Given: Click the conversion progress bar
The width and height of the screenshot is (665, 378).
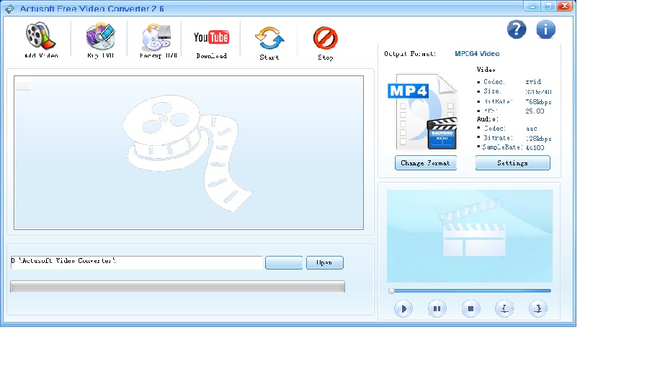Looking at the screenshot, I should (x=177, y=286).
